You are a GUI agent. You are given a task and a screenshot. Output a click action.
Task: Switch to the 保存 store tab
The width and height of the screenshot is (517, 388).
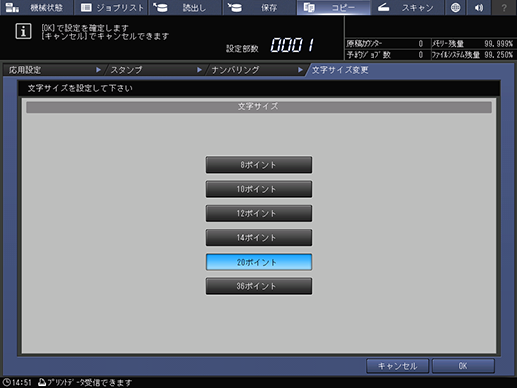point(259,7)
